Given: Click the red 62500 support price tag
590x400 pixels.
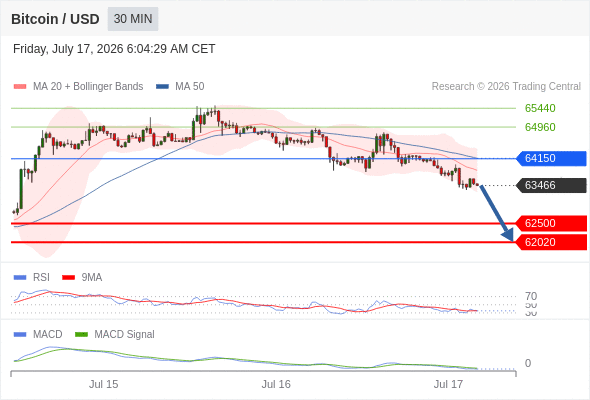Looking at the screenshot, I should pos(551,224).
